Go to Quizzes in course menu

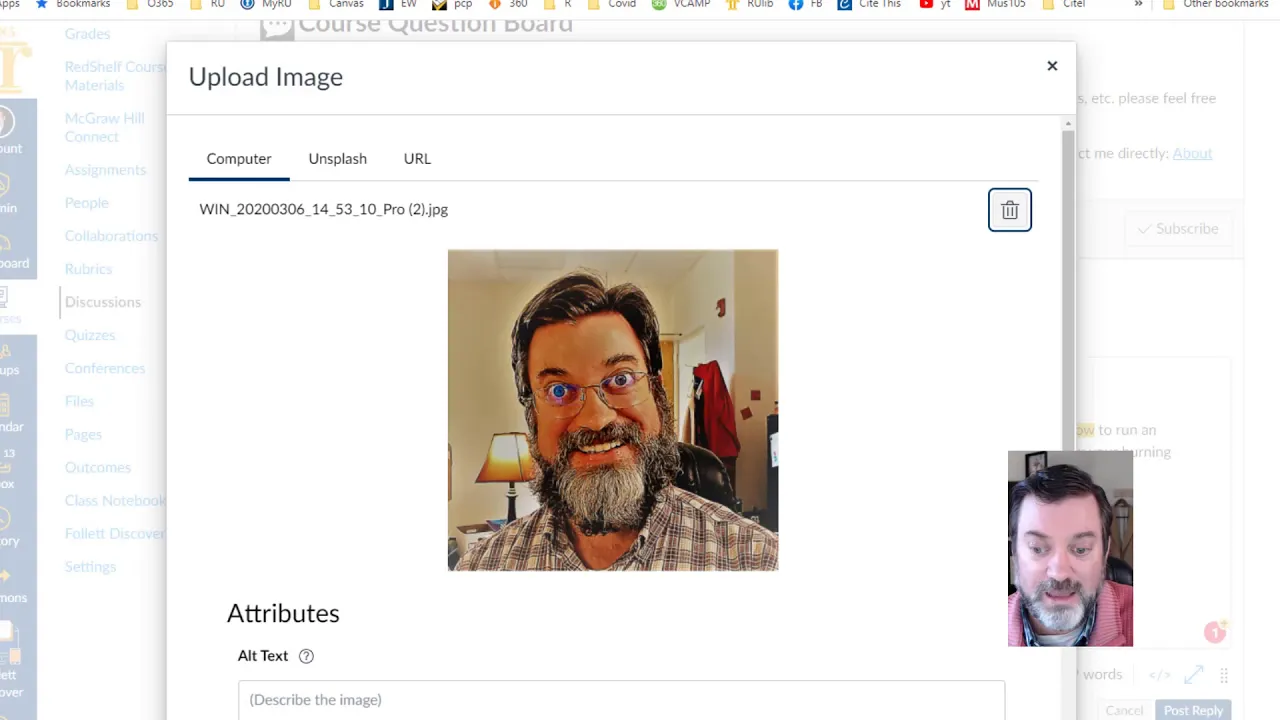[x=90, y=335]
